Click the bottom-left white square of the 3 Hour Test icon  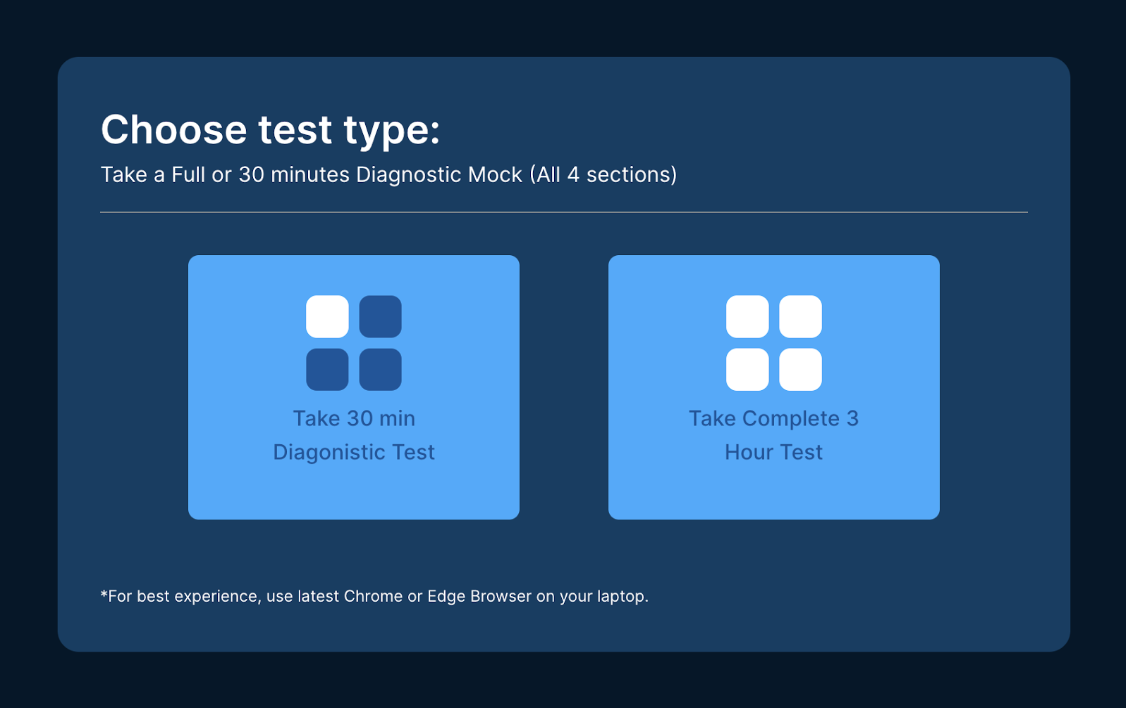[x=748, y=369]
